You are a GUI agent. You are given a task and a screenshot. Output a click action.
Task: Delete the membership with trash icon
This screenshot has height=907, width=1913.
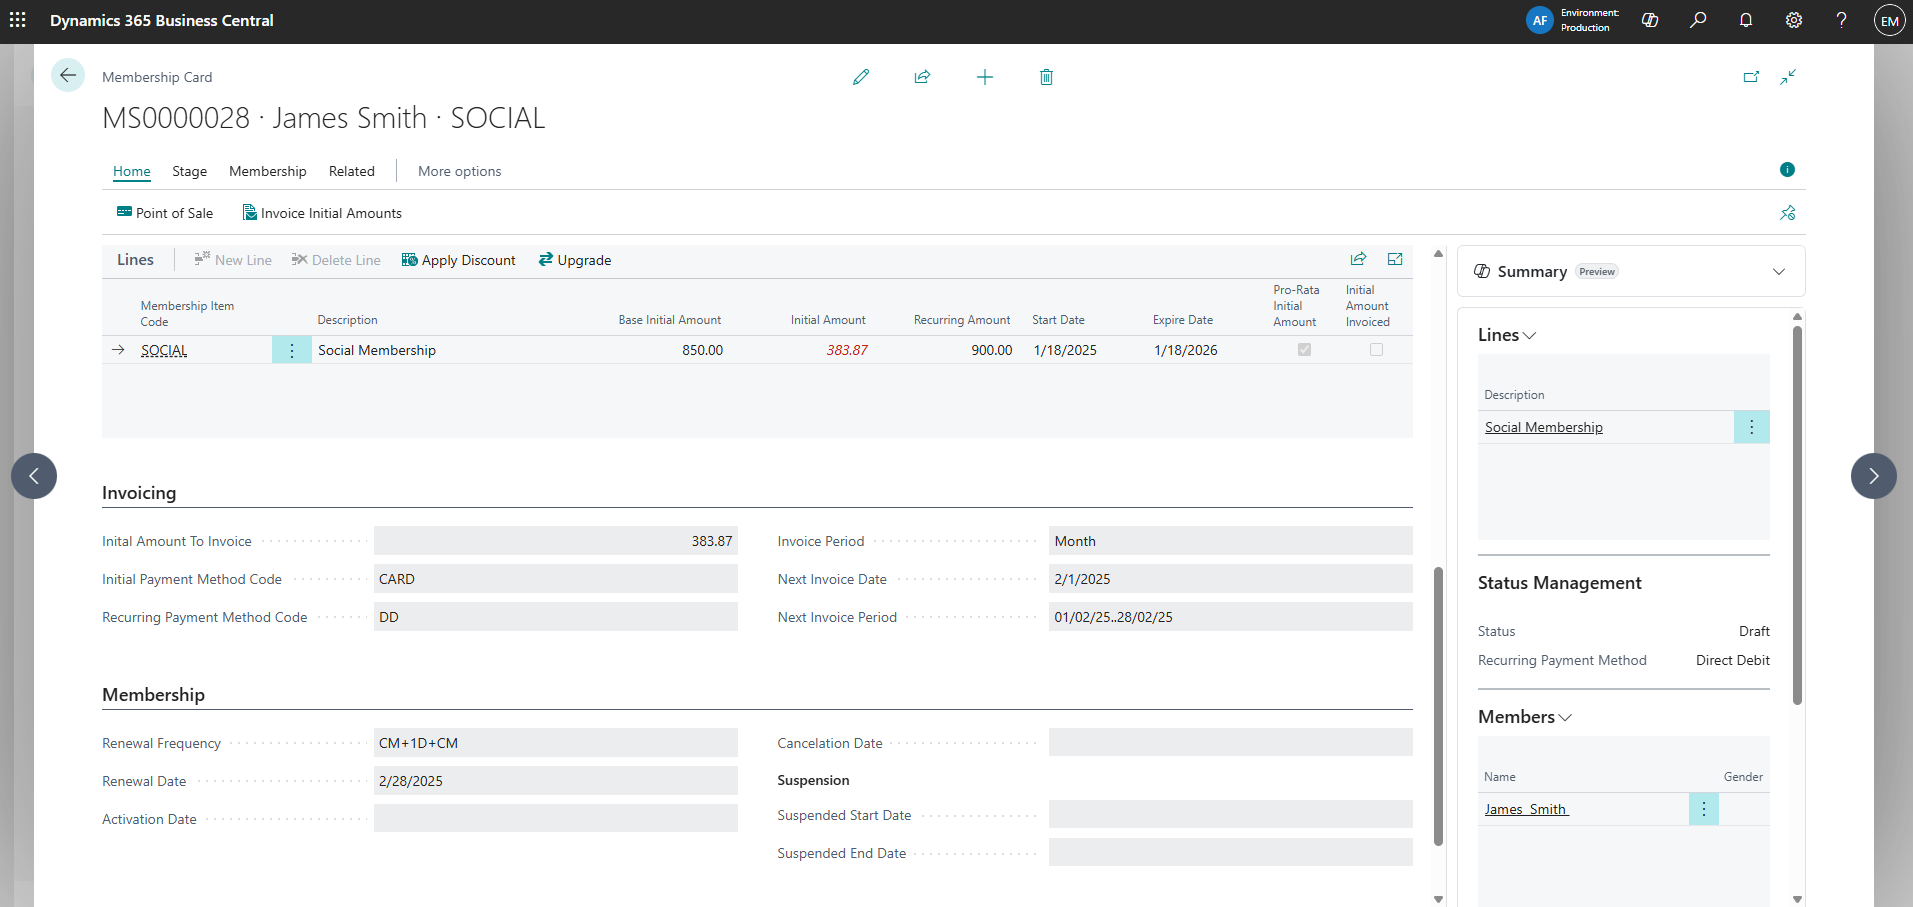click(1046, 77)
